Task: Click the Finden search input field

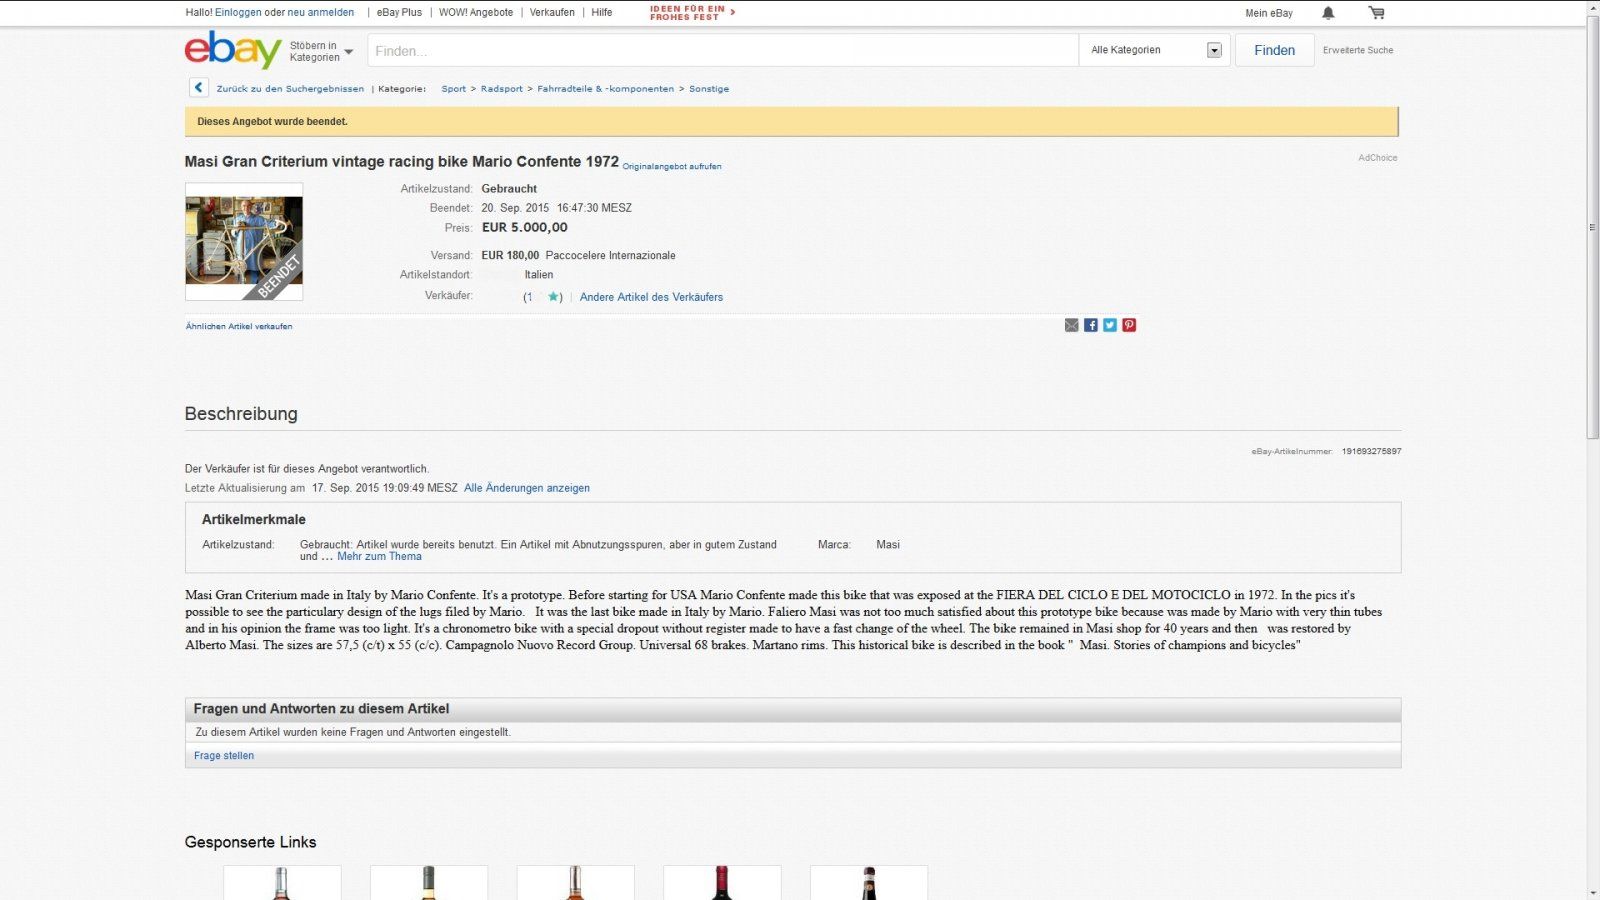Action: (722, 51)
